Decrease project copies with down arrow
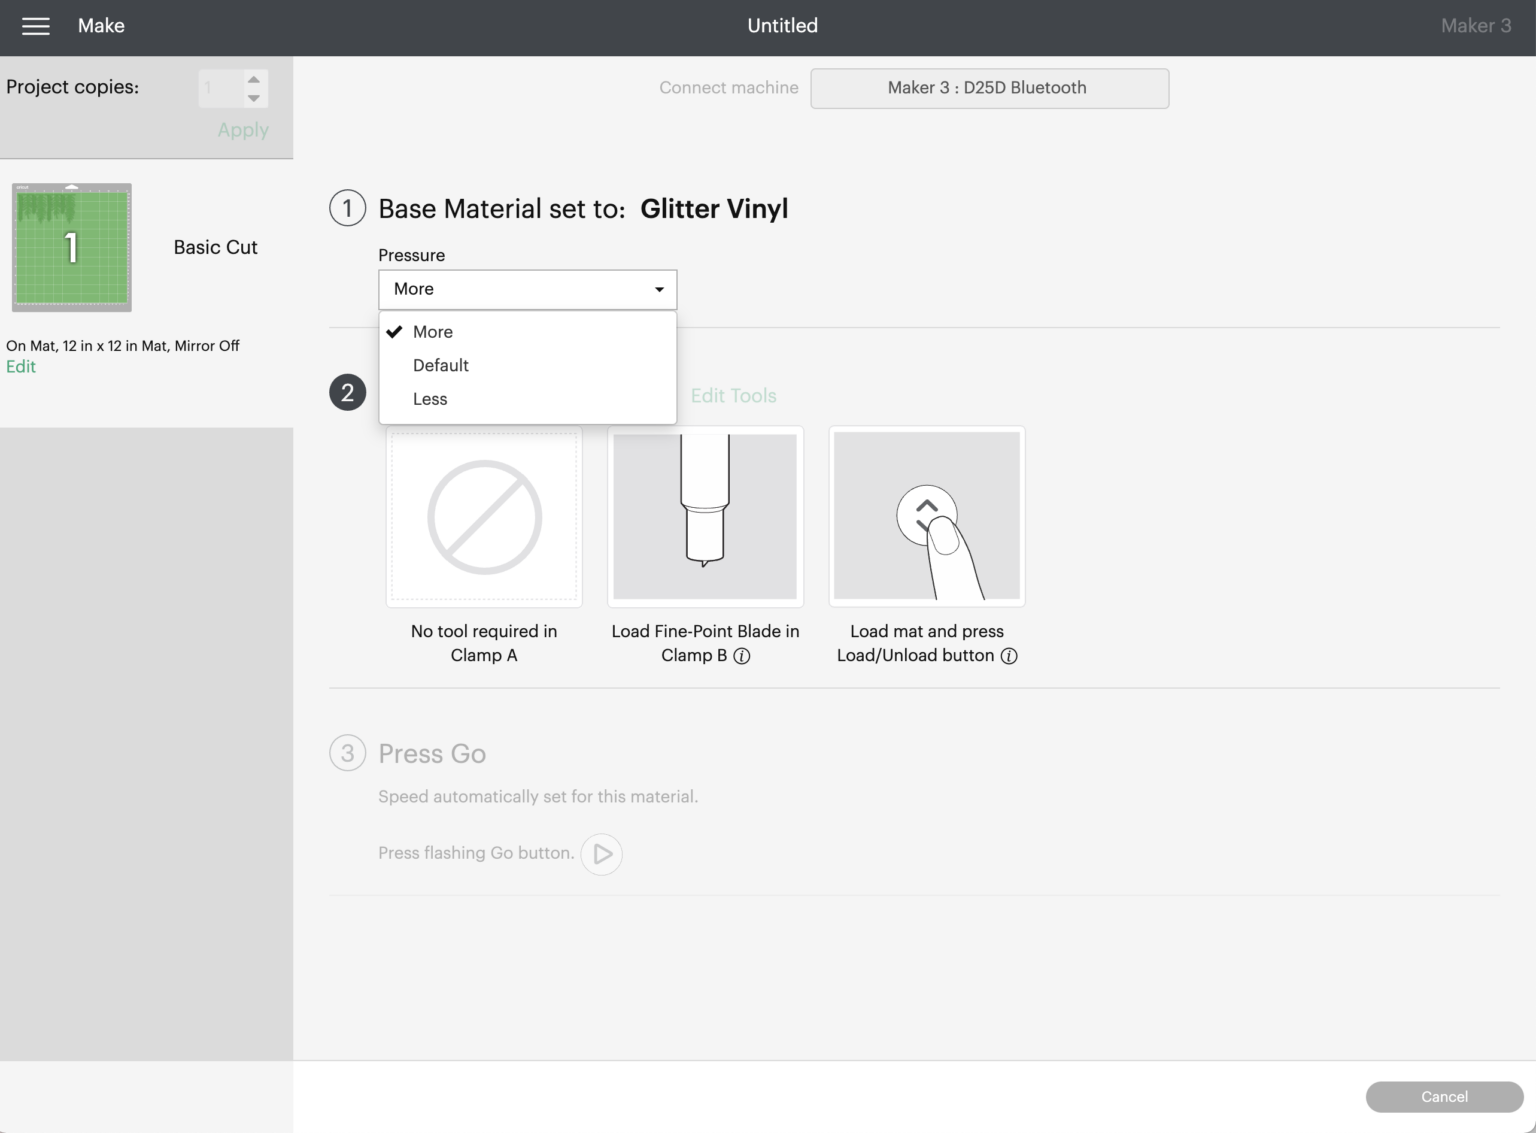Screen dimensions: 1536x1133 click(254, 98)
